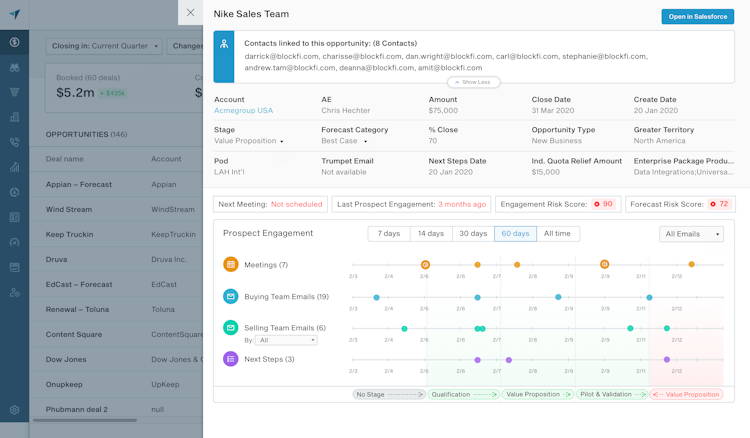The width and height of the screenshot is (750, 438).
Task: Open the binoculars icon in left sidebar
Action: click(x=14, y=67)
